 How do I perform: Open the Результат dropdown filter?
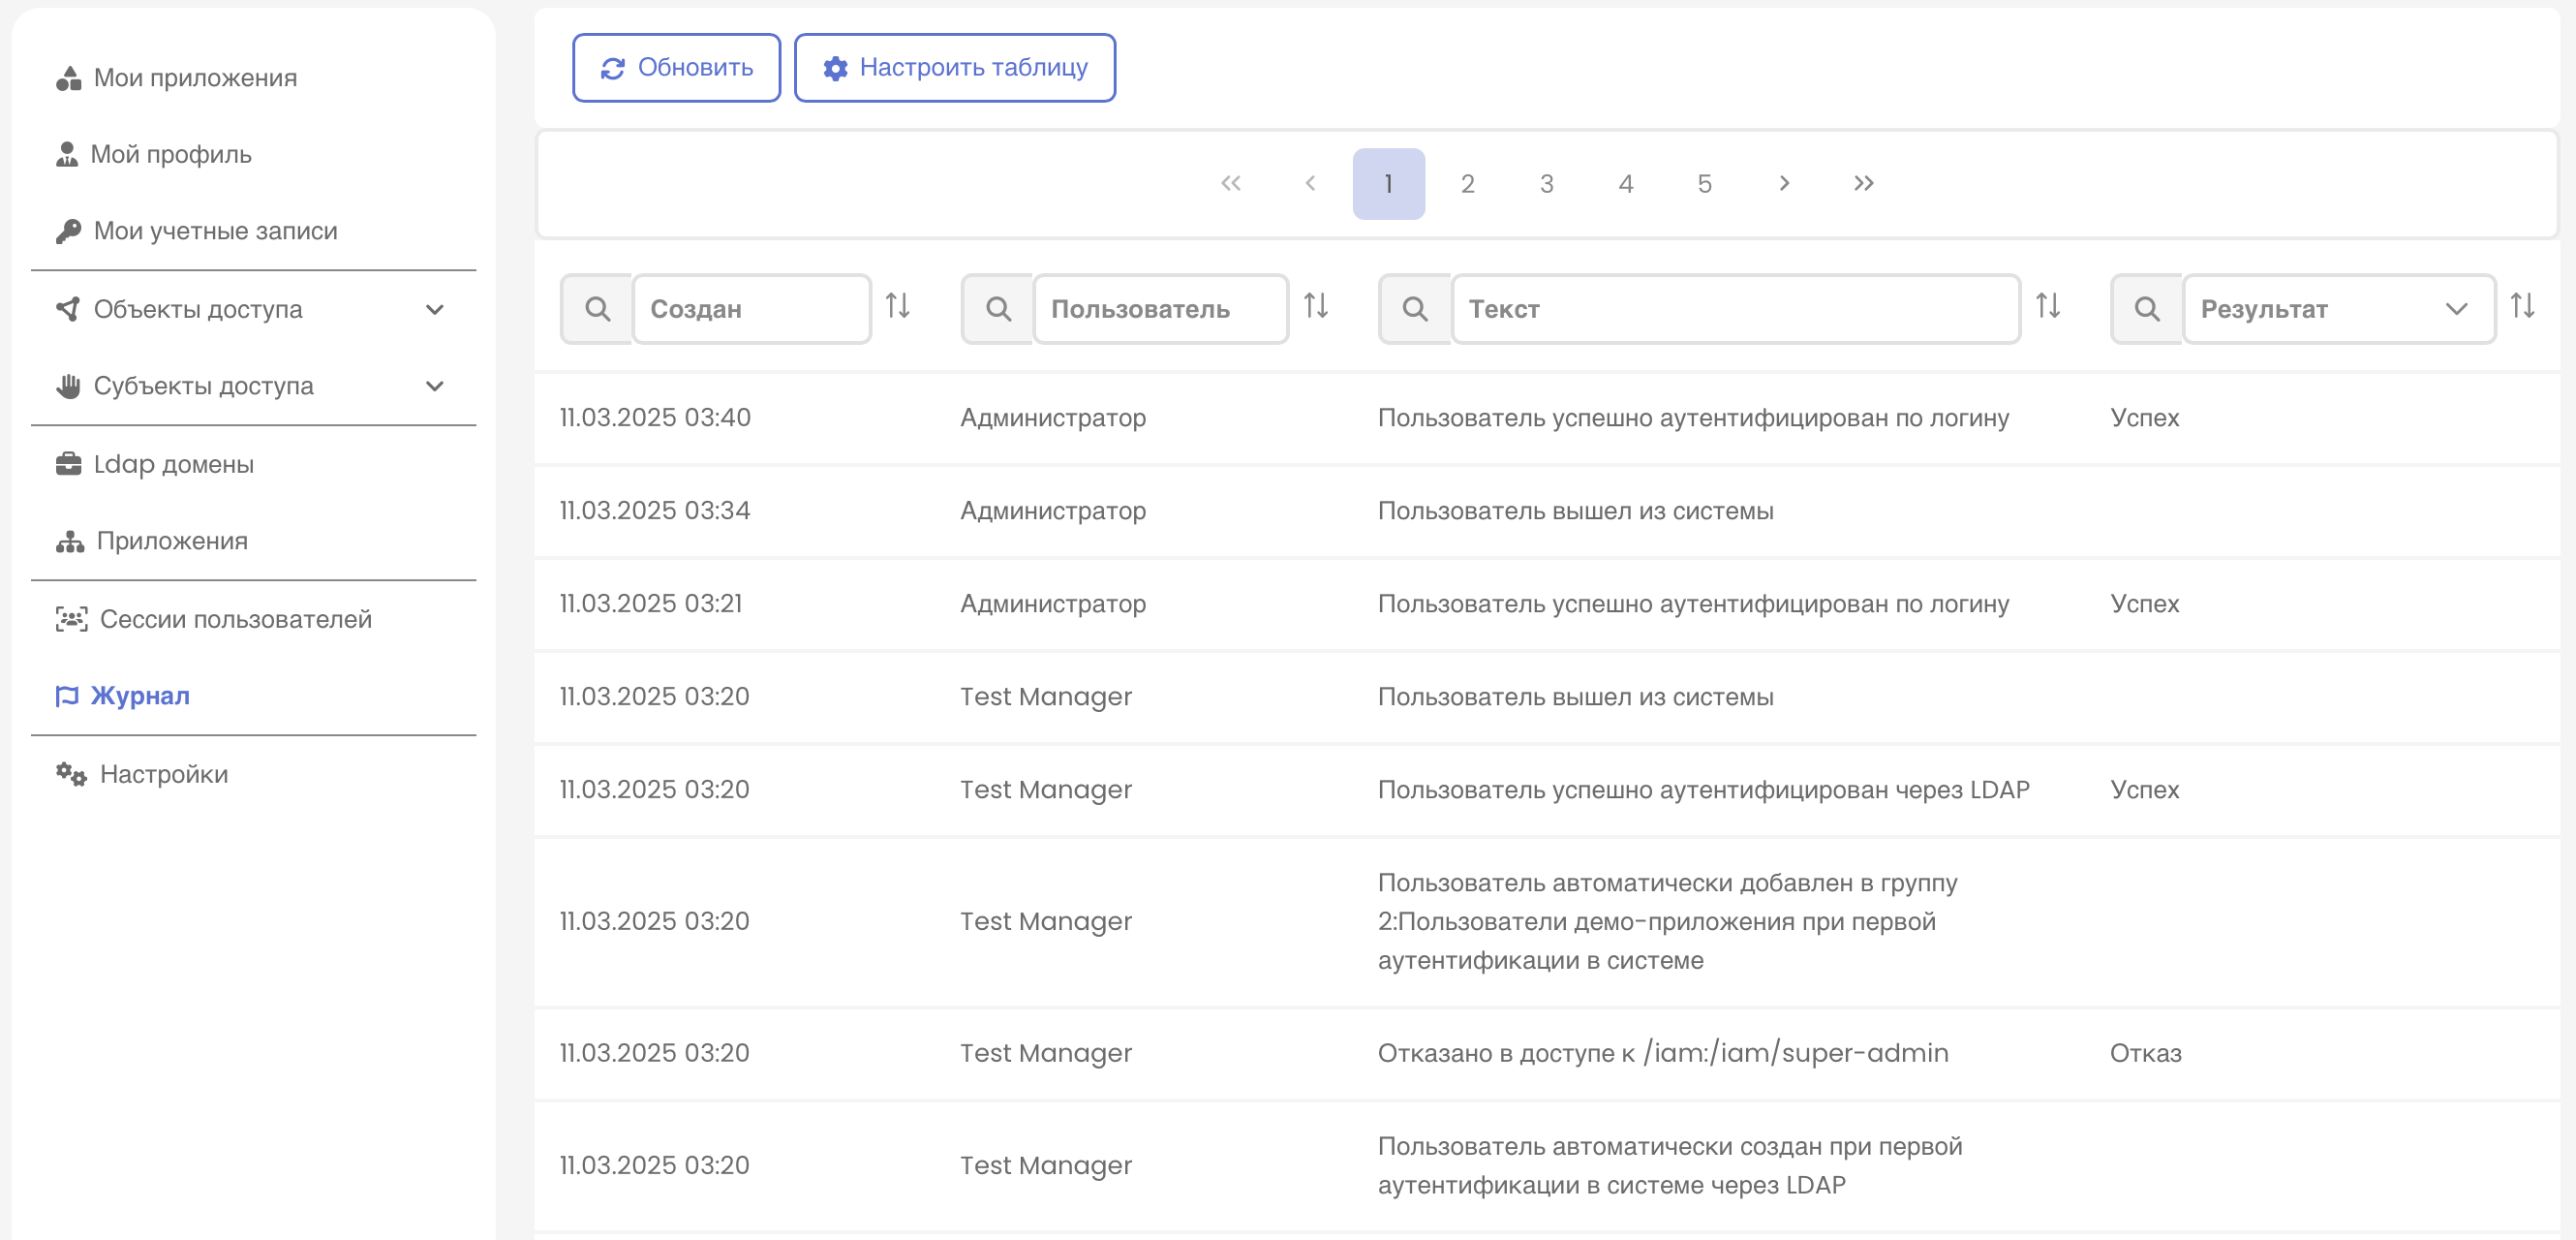(x=2339, y=309)
